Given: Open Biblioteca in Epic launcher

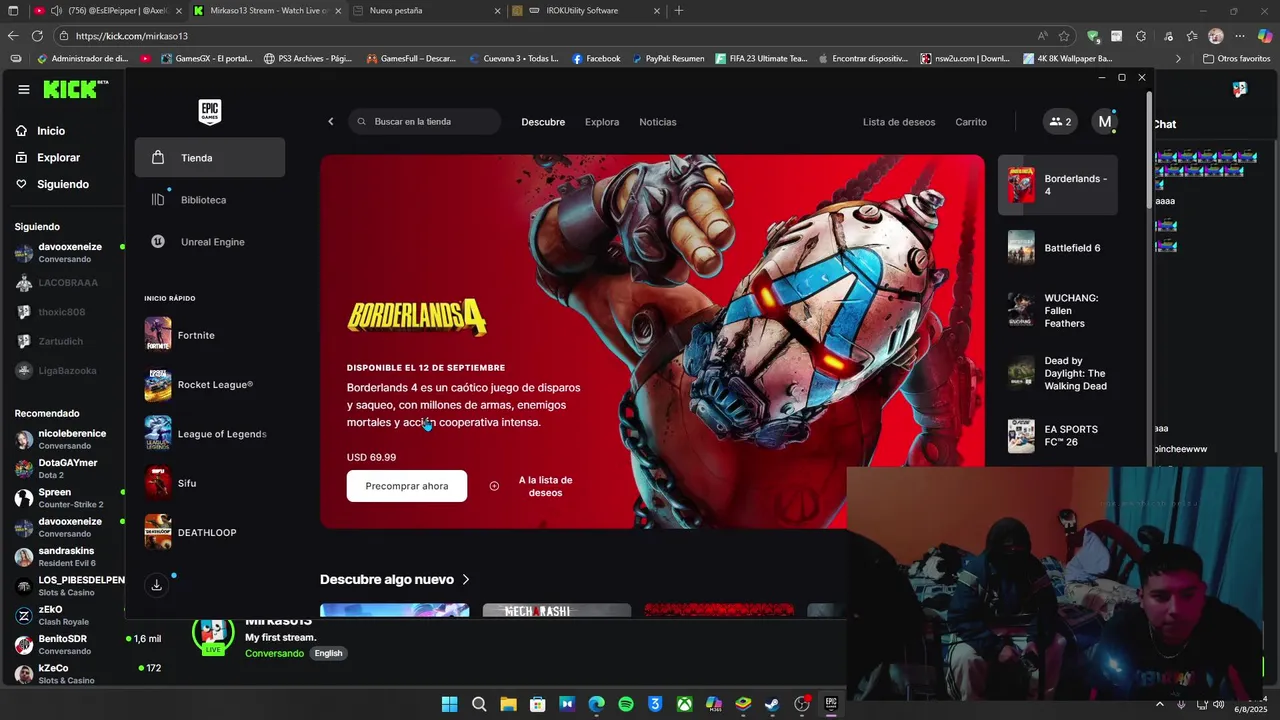Looking at the screenshot, I should (203, 200).
